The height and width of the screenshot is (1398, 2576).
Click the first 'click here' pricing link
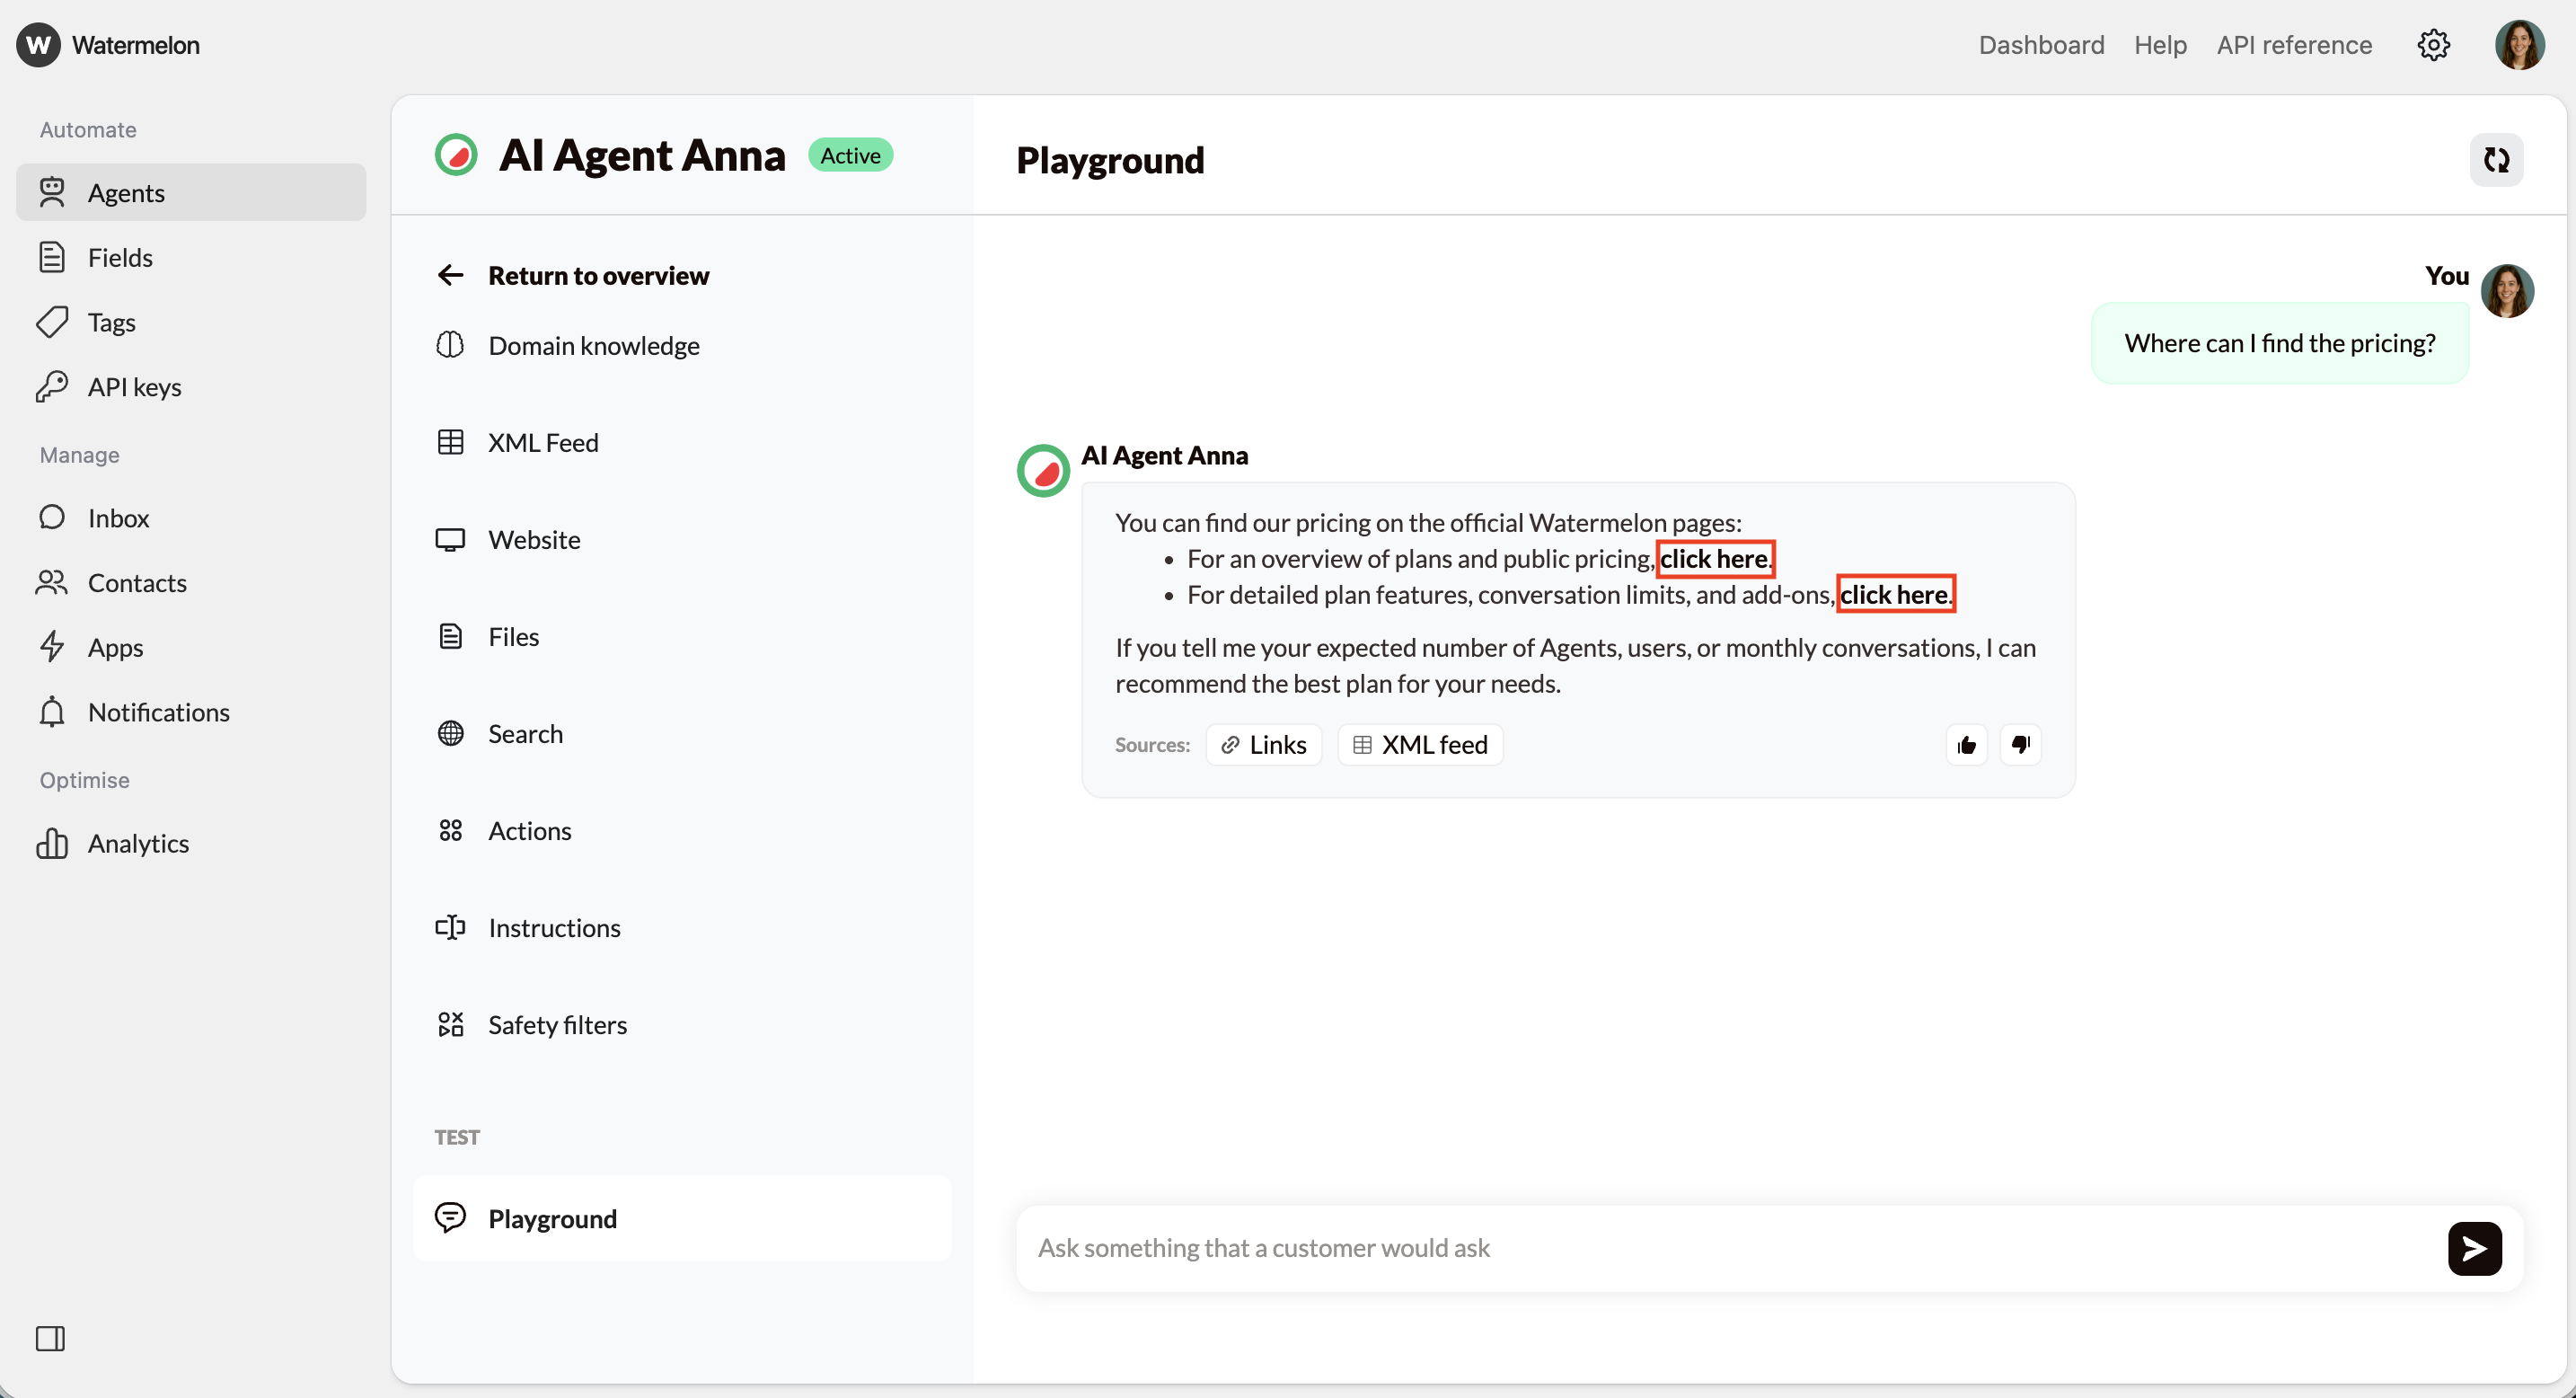[x=1714, y=559]
